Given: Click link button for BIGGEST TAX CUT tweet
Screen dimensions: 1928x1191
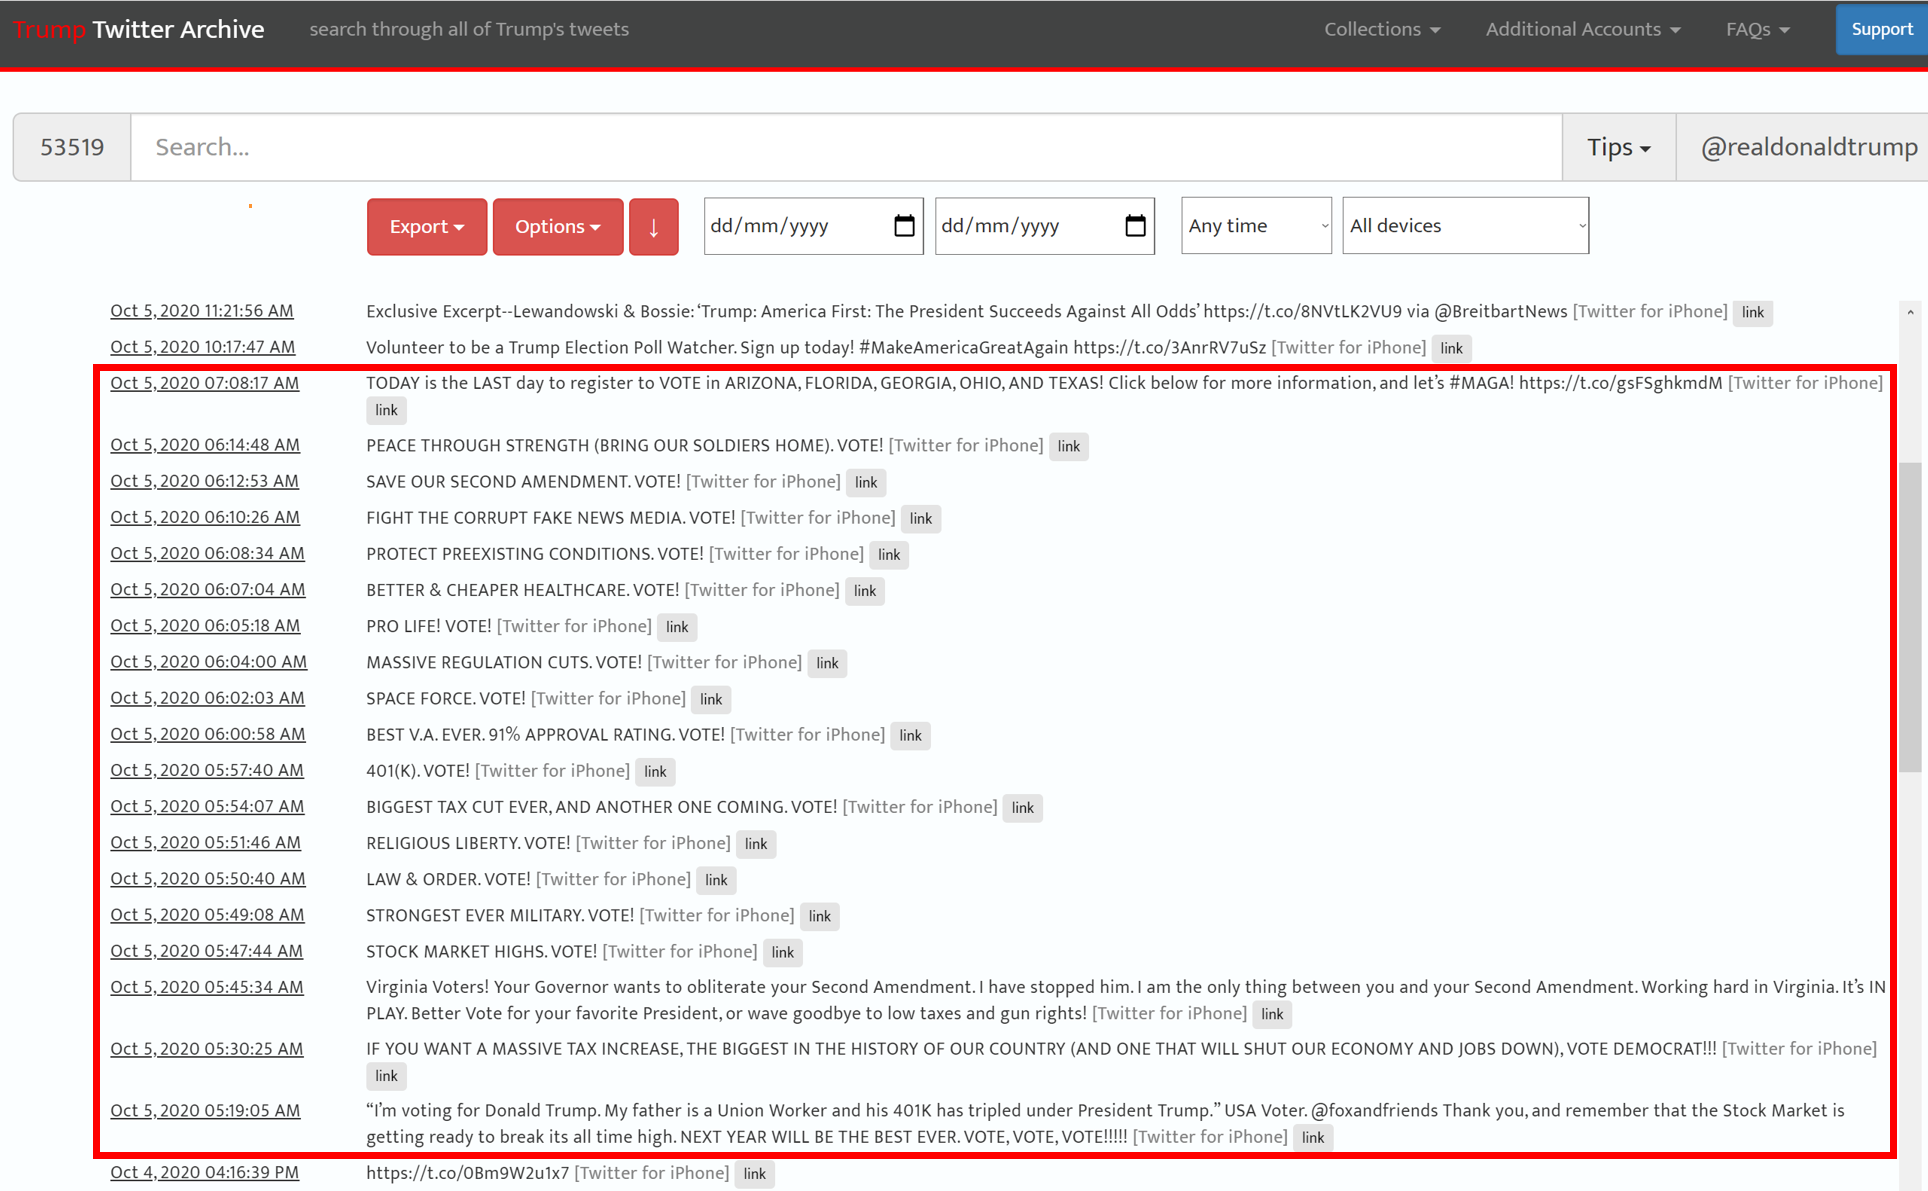Looking at the screenshot, I should 1022,807.
